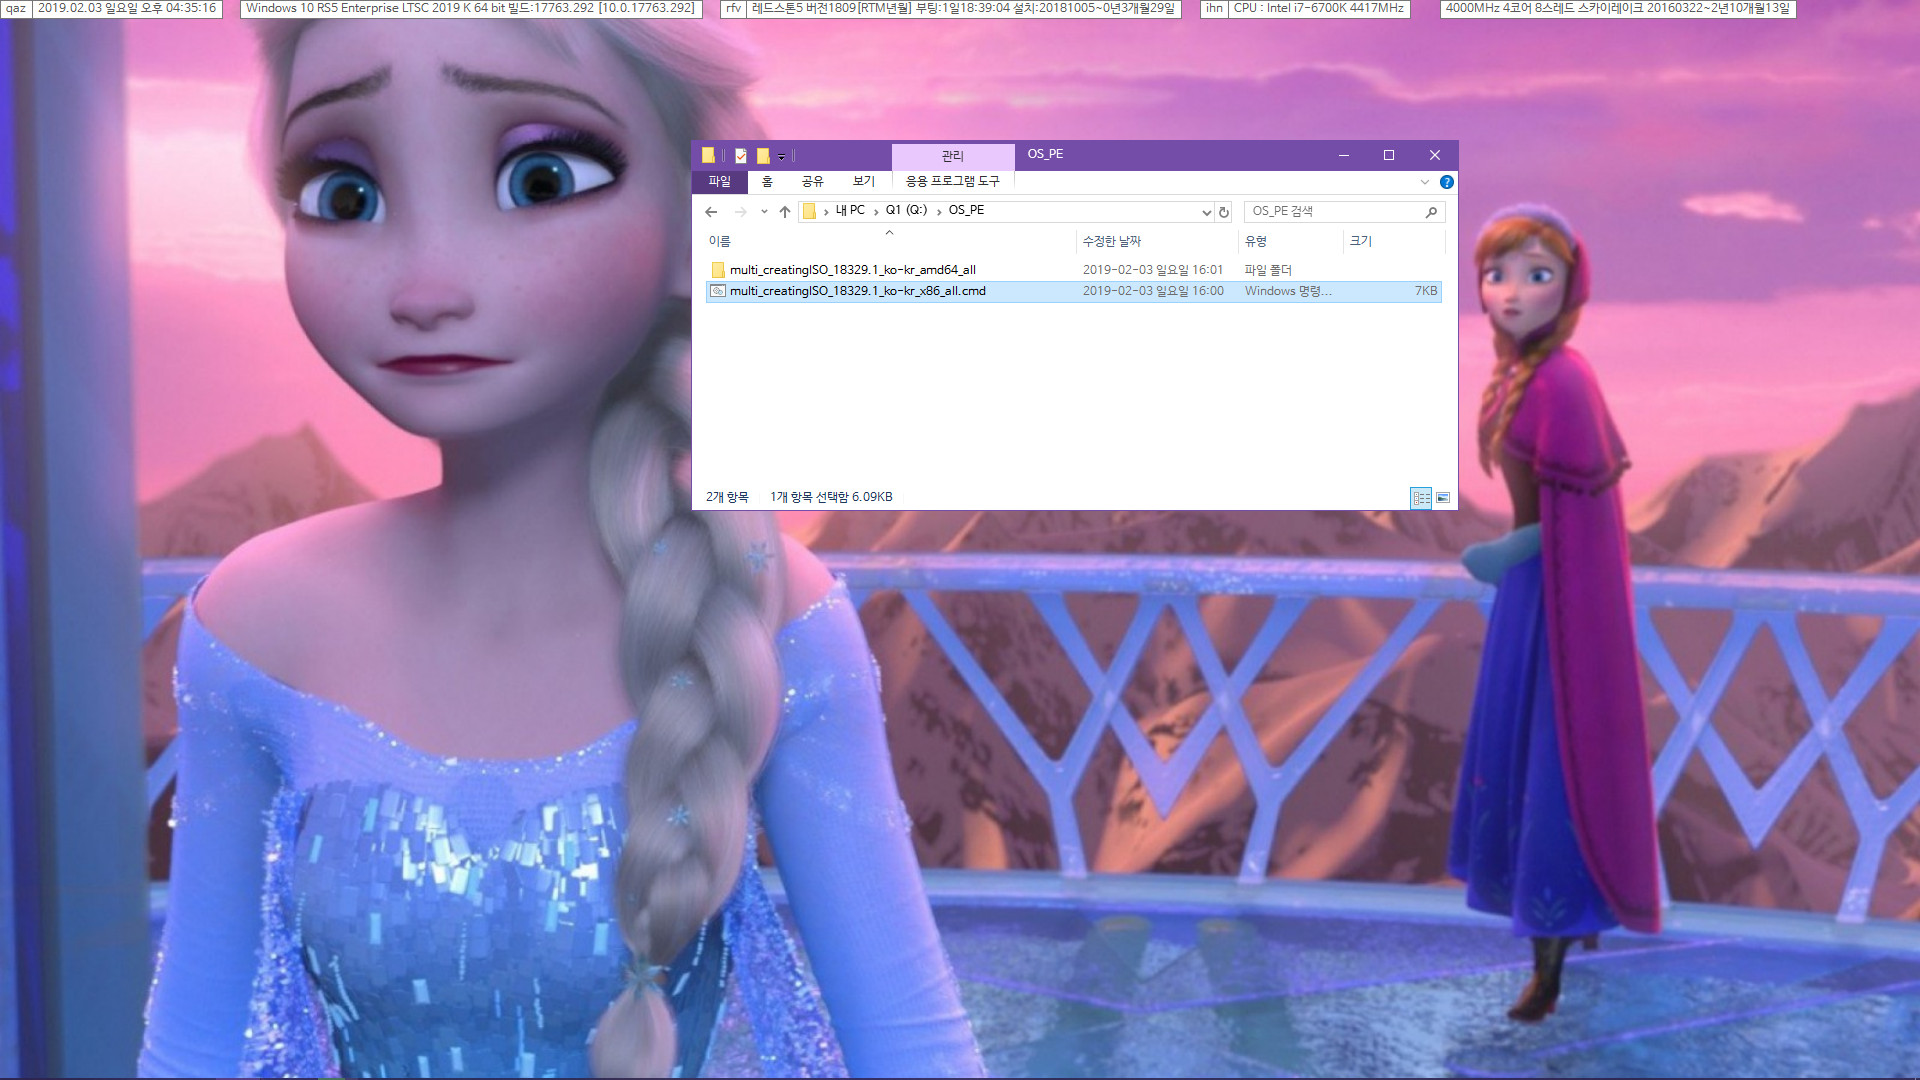The height and width of the screenshot is (1080, 1920).
Task: Click the search magnifier icon
Action: (x=1431, y=212)
